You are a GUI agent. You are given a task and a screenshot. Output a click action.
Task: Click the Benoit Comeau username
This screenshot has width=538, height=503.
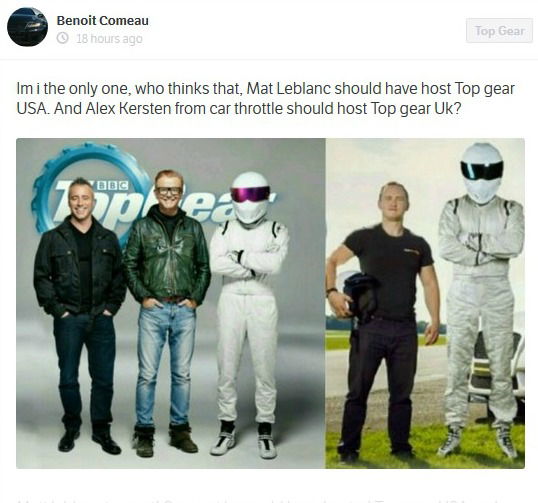tap(103, 21)
